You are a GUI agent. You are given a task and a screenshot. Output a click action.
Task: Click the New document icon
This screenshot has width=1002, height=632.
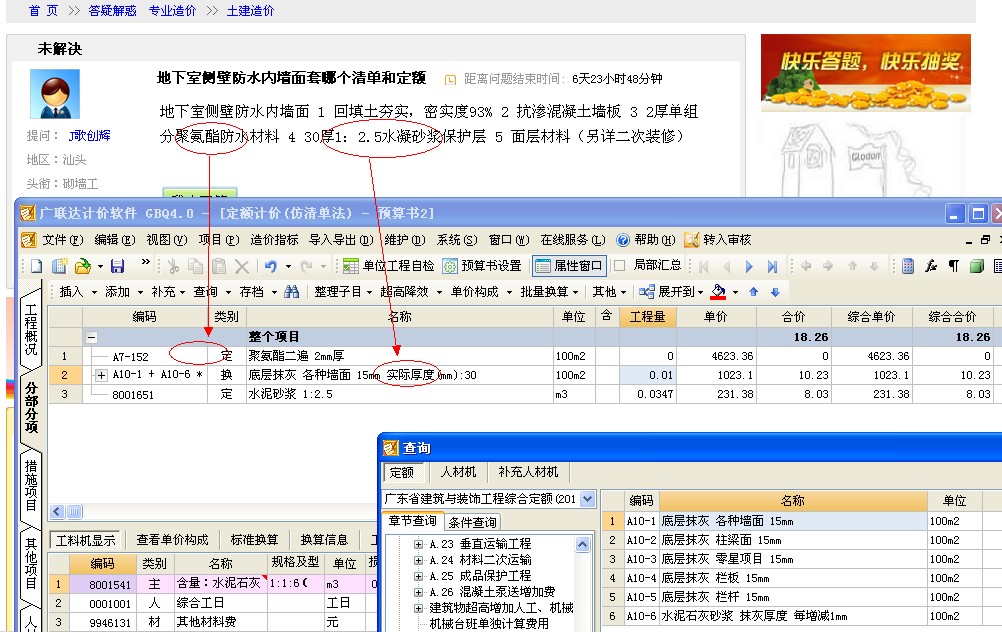[x=36, y=266]
